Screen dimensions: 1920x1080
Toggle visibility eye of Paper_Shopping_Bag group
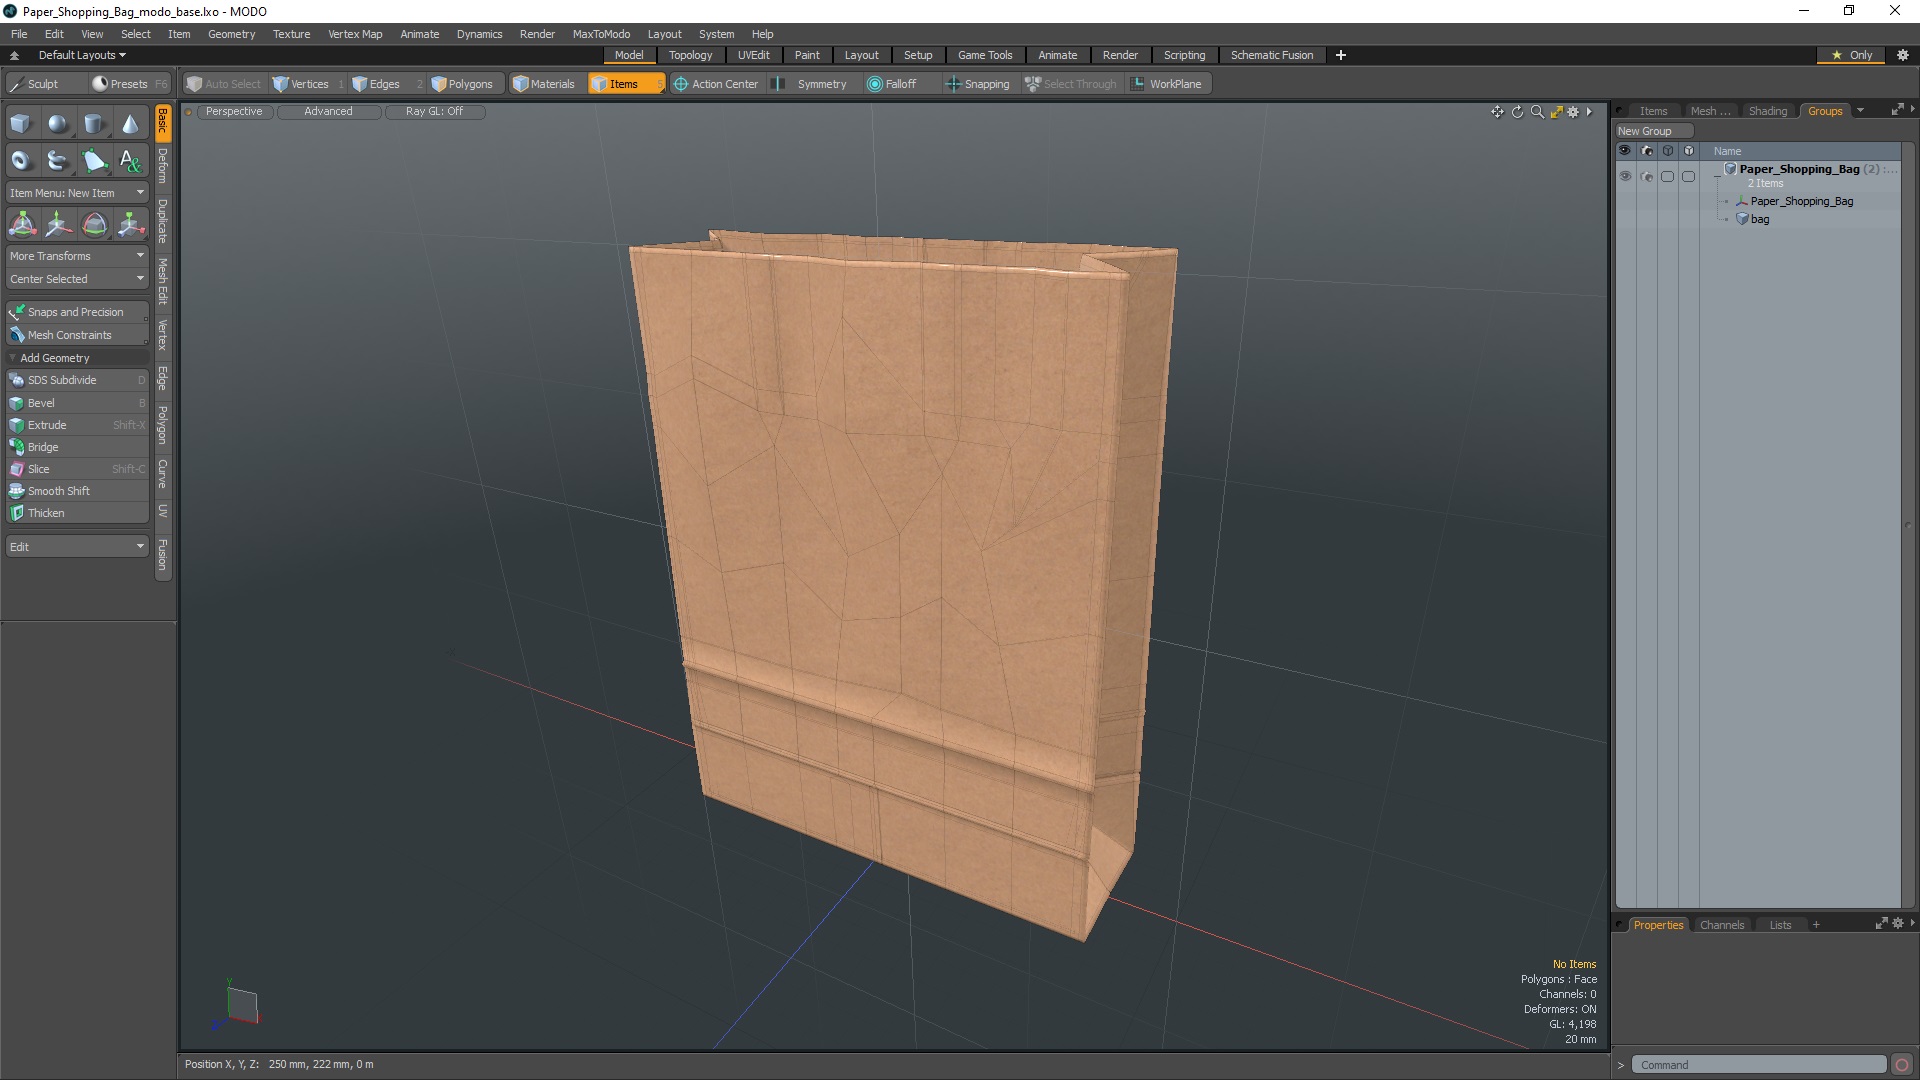1625,176
